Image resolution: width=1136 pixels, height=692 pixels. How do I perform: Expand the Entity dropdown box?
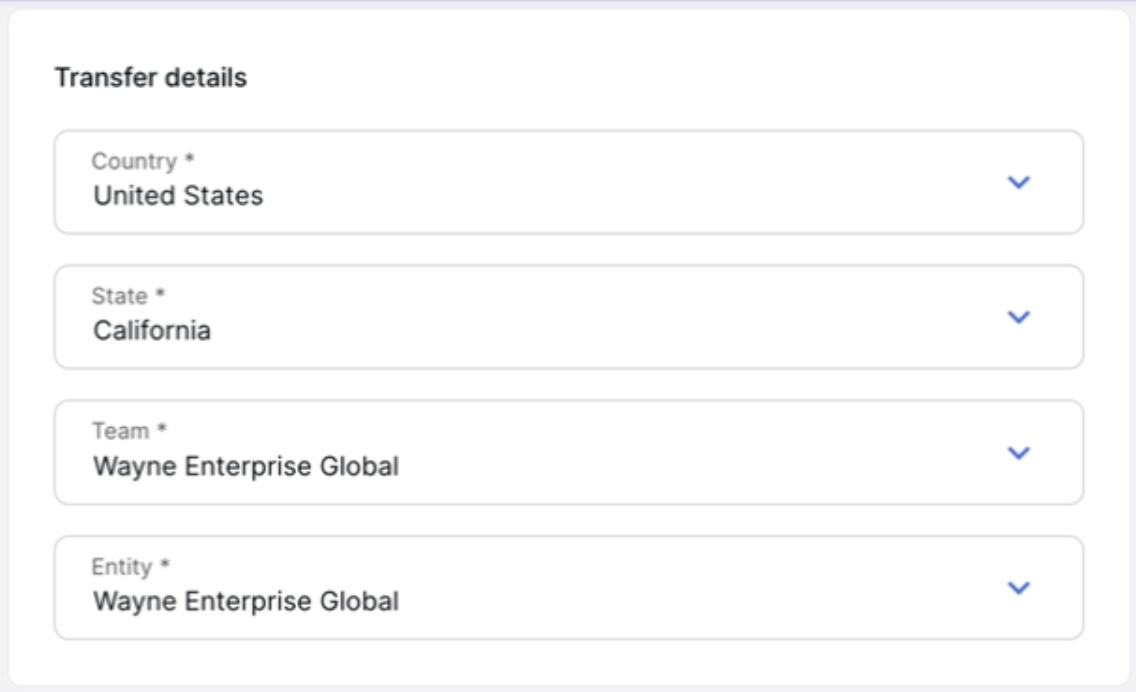coord(569,588)
